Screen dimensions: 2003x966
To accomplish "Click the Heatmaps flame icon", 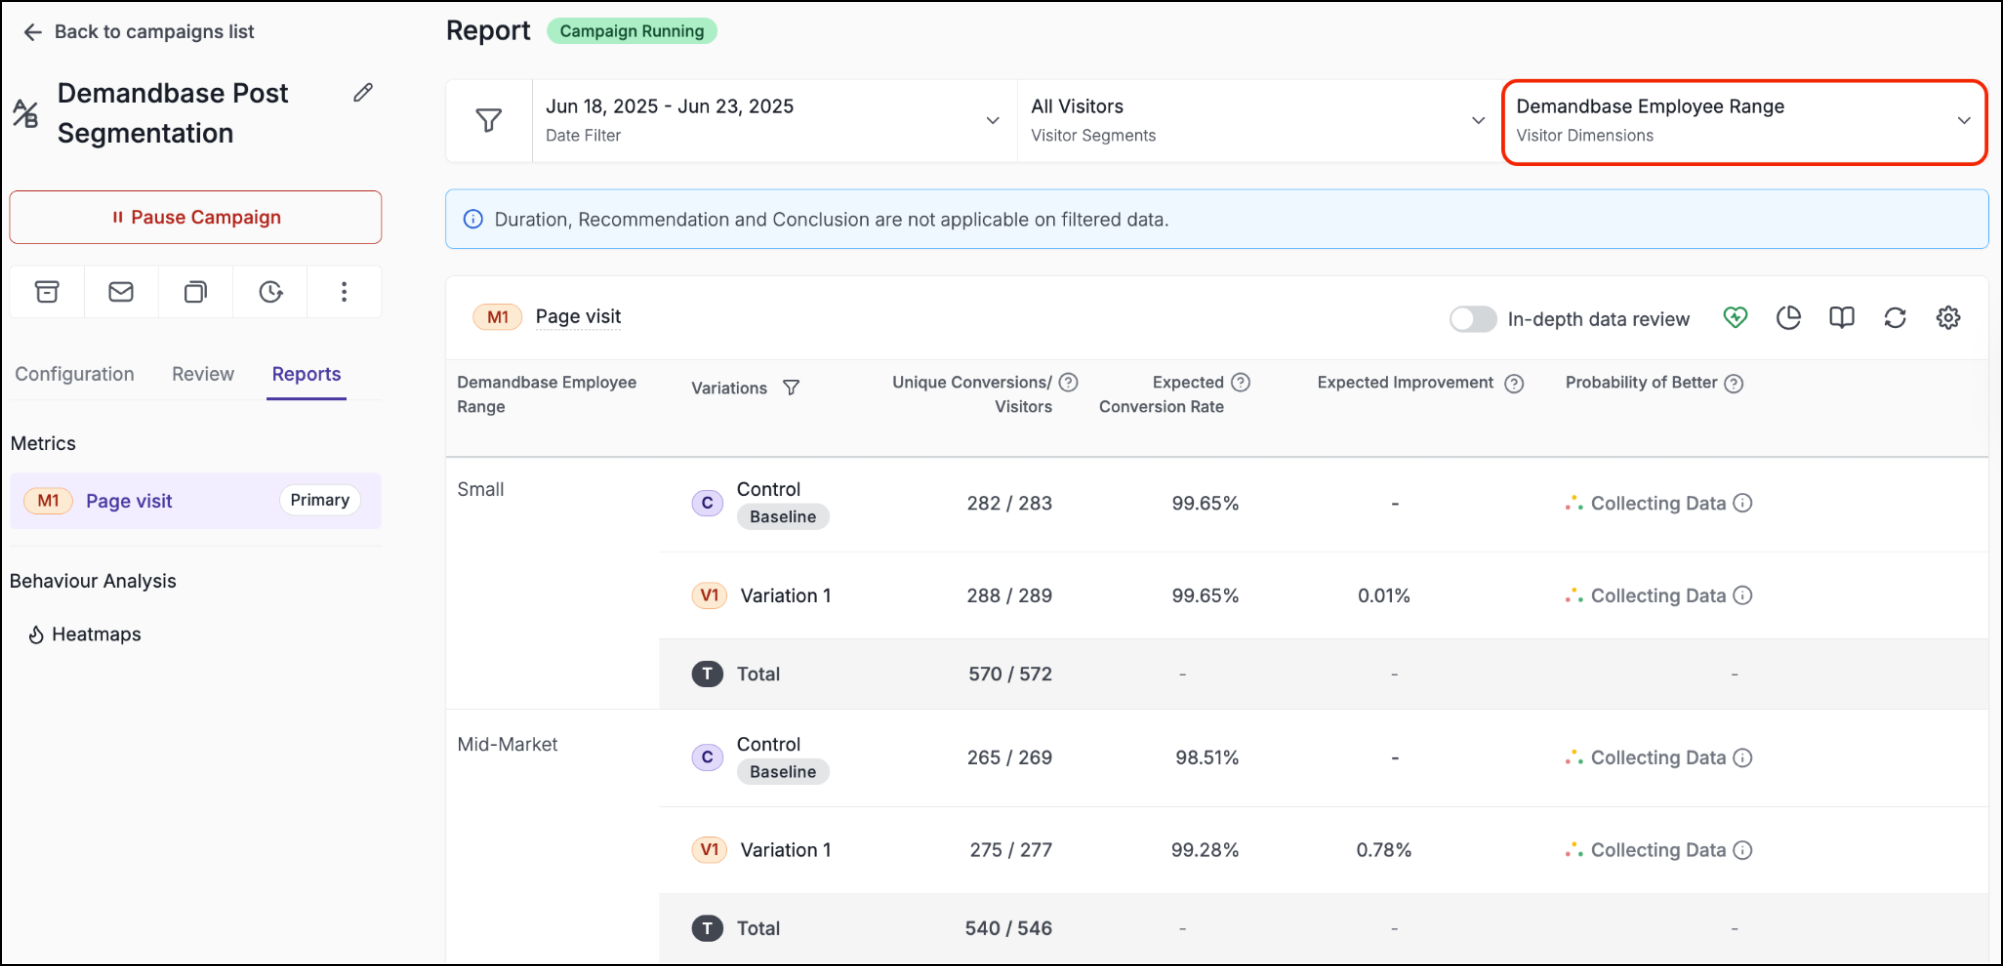I will (36, 635).
